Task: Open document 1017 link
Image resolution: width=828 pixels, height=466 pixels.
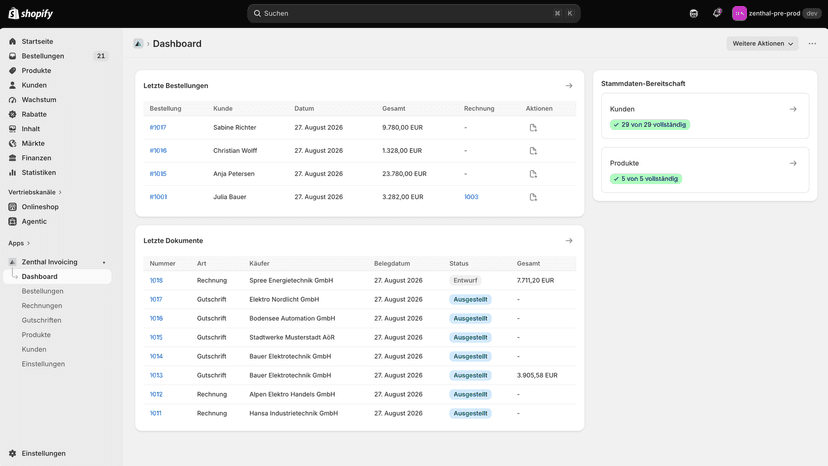Action: tap(156, 300)
